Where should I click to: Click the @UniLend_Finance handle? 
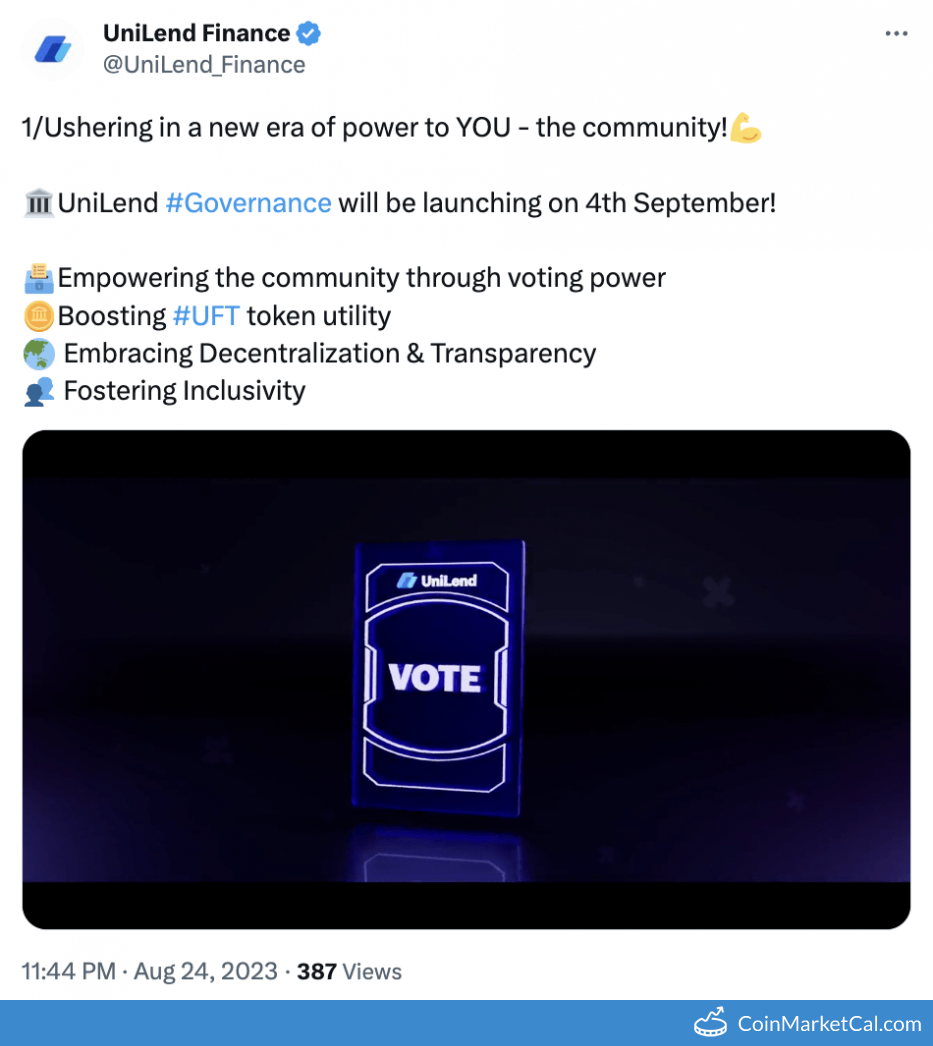(204, 65)
